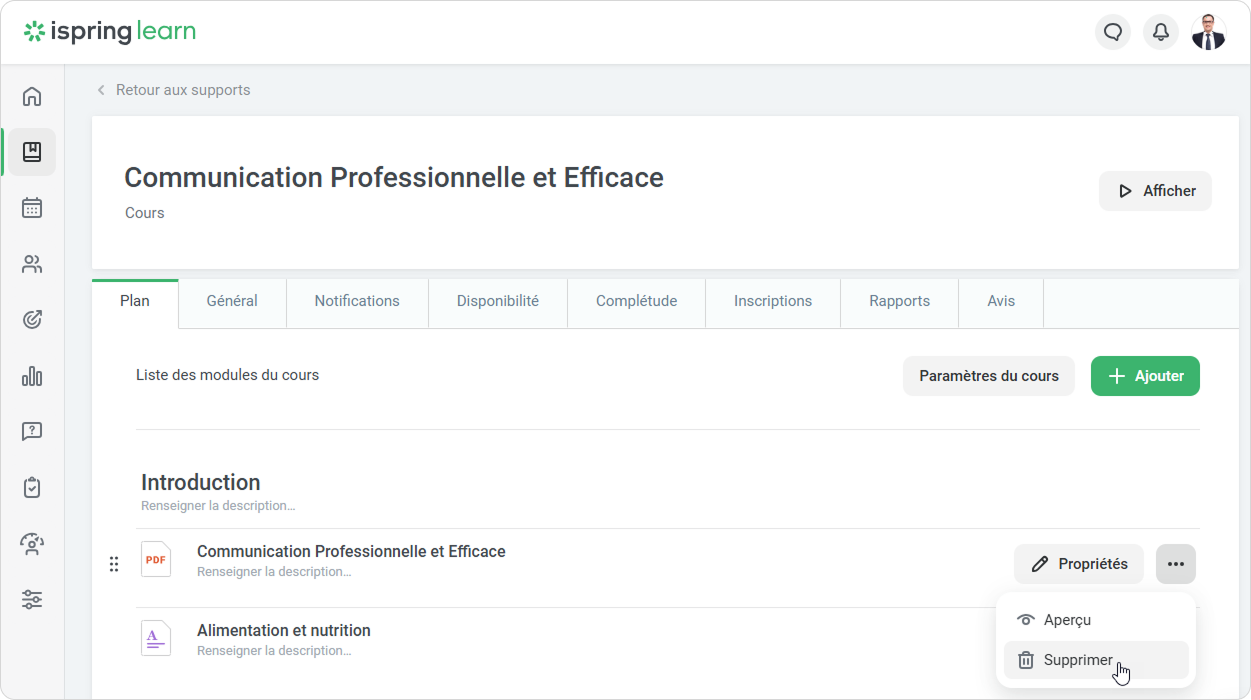Open Paramètres du cours

[988, 376]
